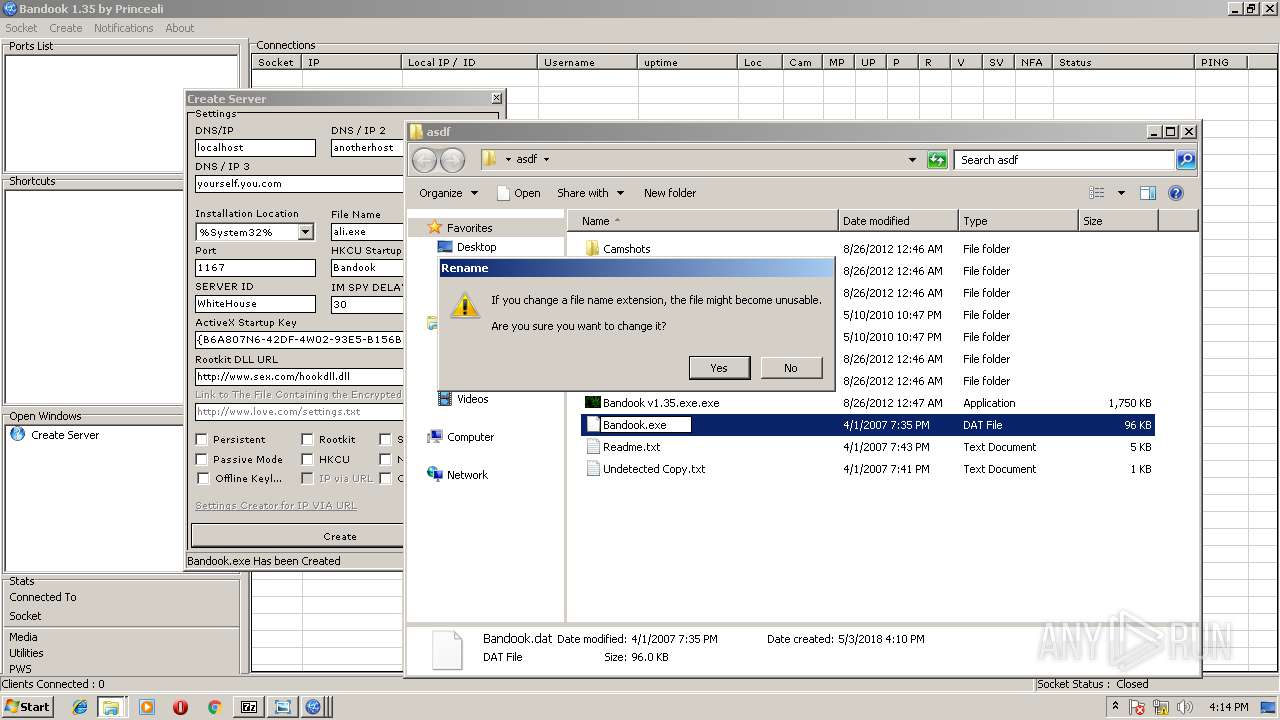Viewport: 1280px width, 720px height.
Task: Open the Socket menu
Action: coord(21,28)
